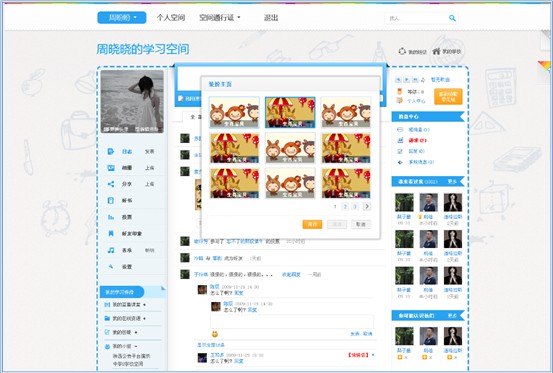Click the profile photo of girl at beach
This screenshot has height=373, width=553.
click(x=132, y=101)
